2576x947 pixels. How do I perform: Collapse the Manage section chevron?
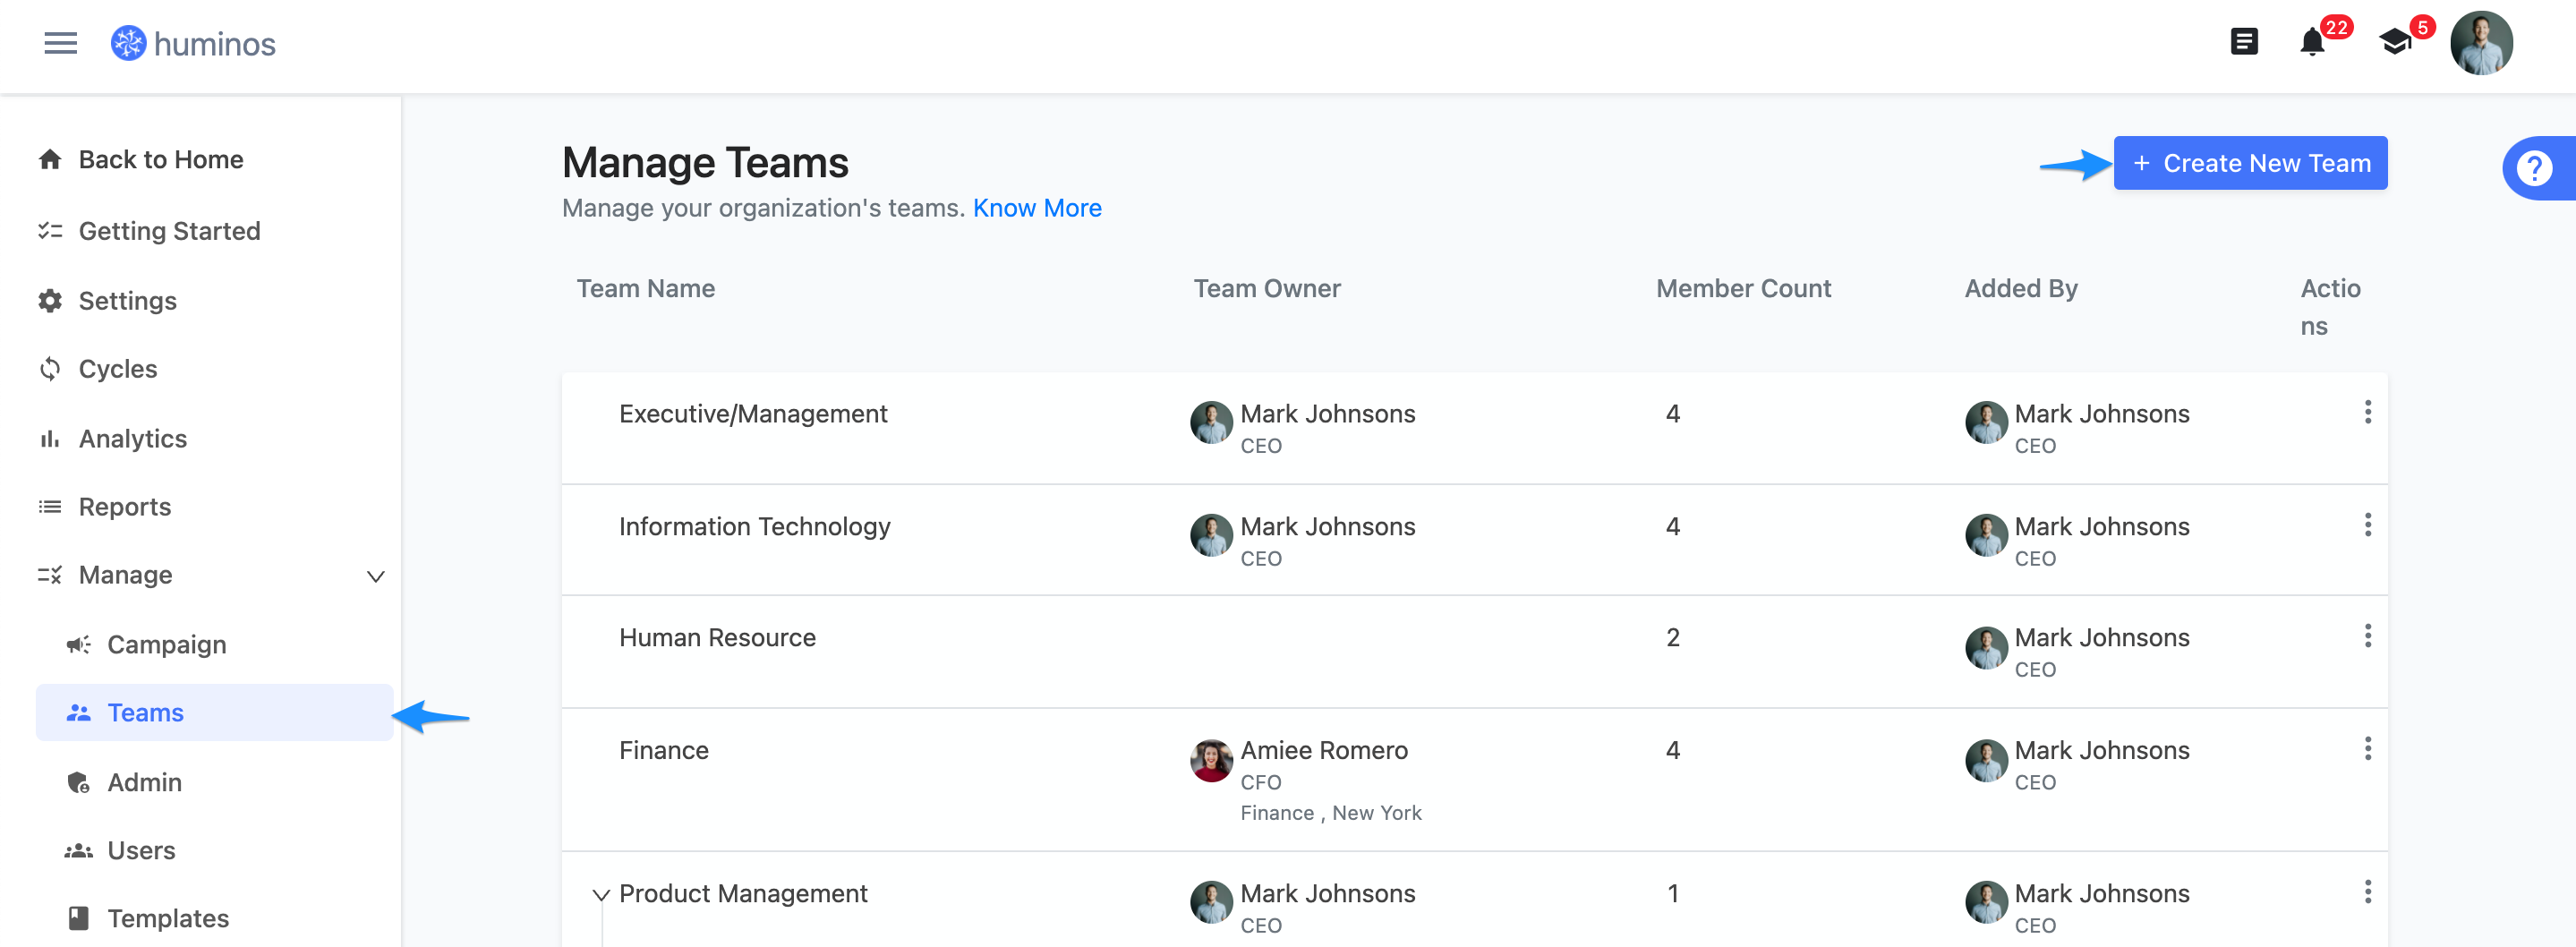(376, 576)
